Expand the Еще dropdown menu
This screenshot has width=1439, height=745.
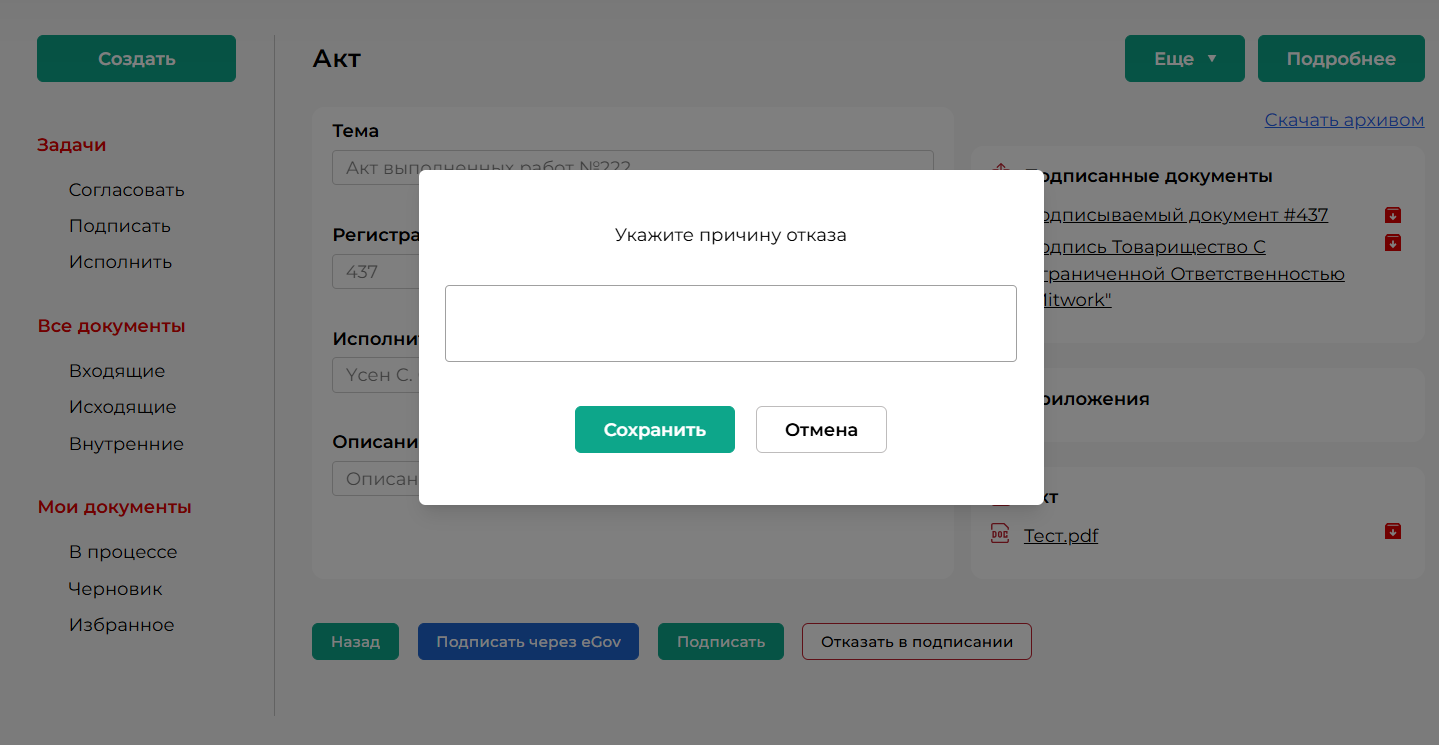click(1184, 59)
